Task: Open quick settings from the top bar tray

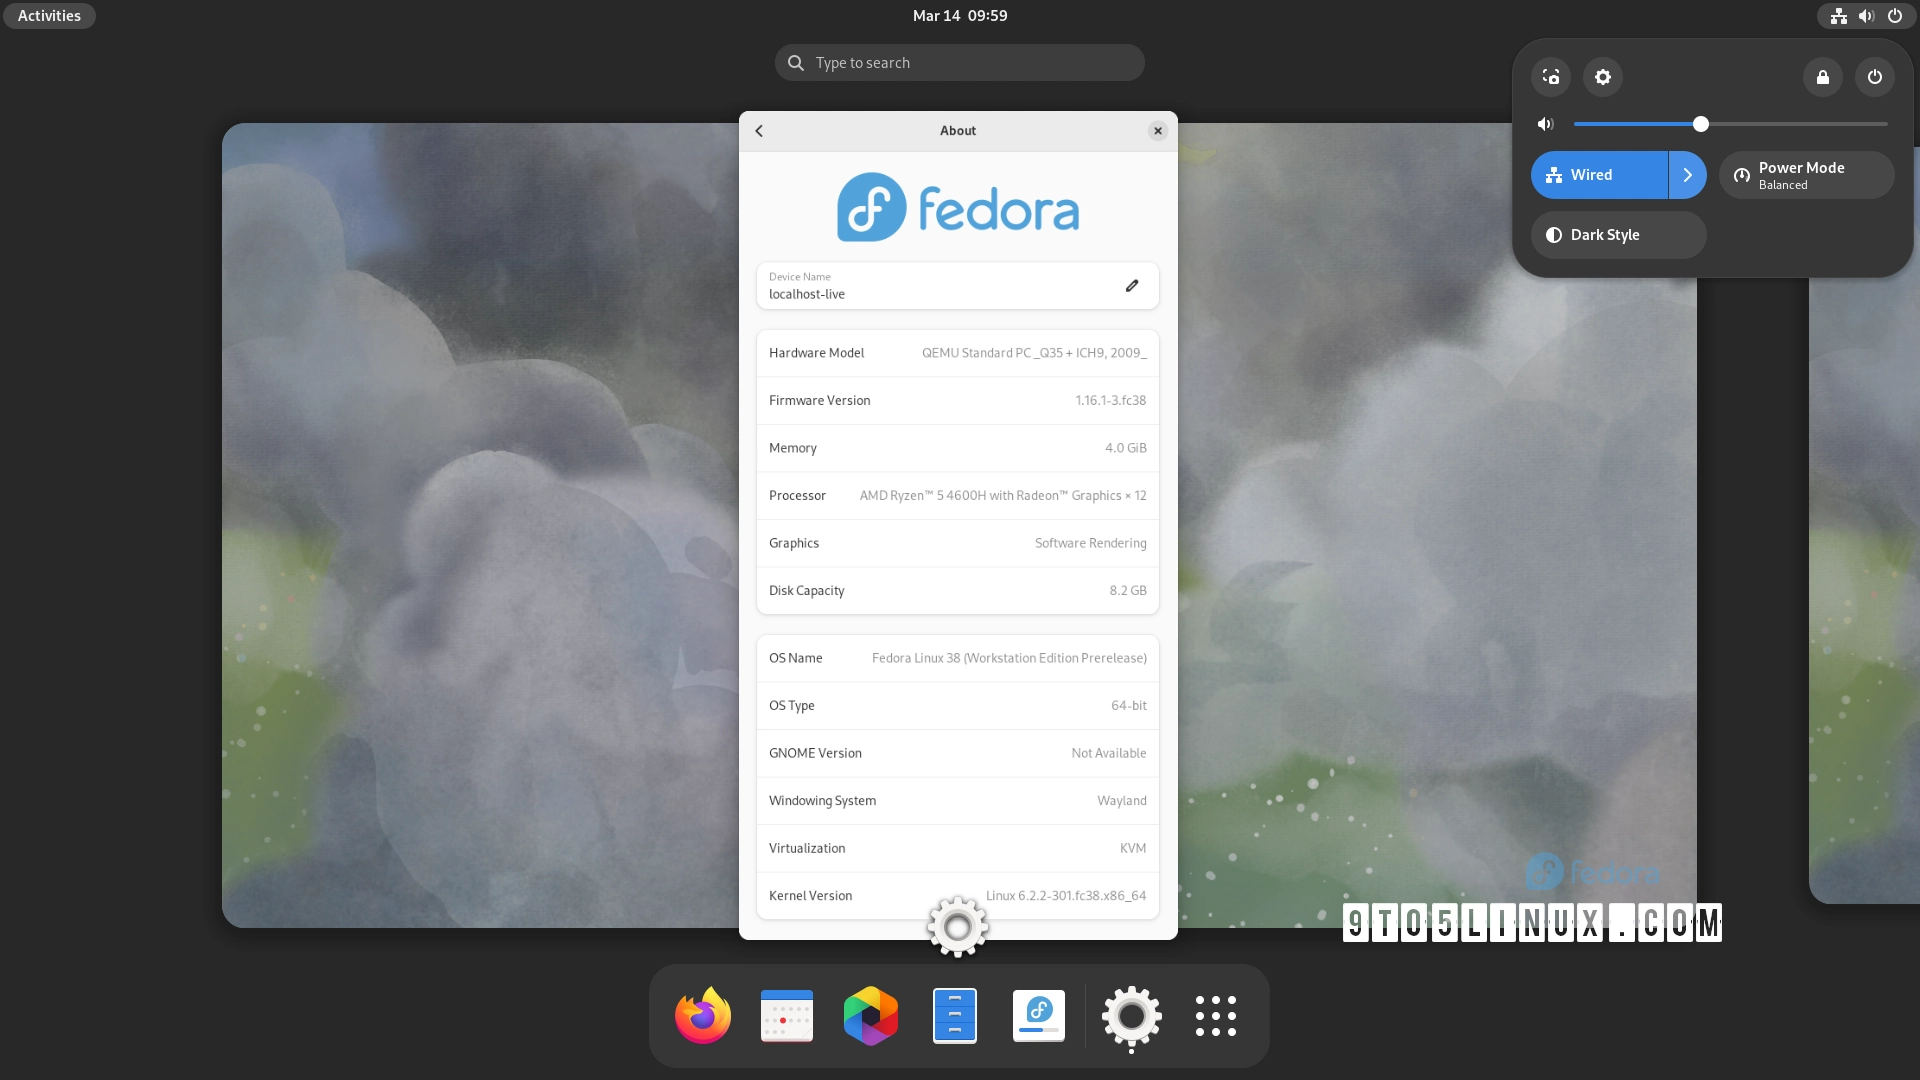Action: [x=1866, y=15]
